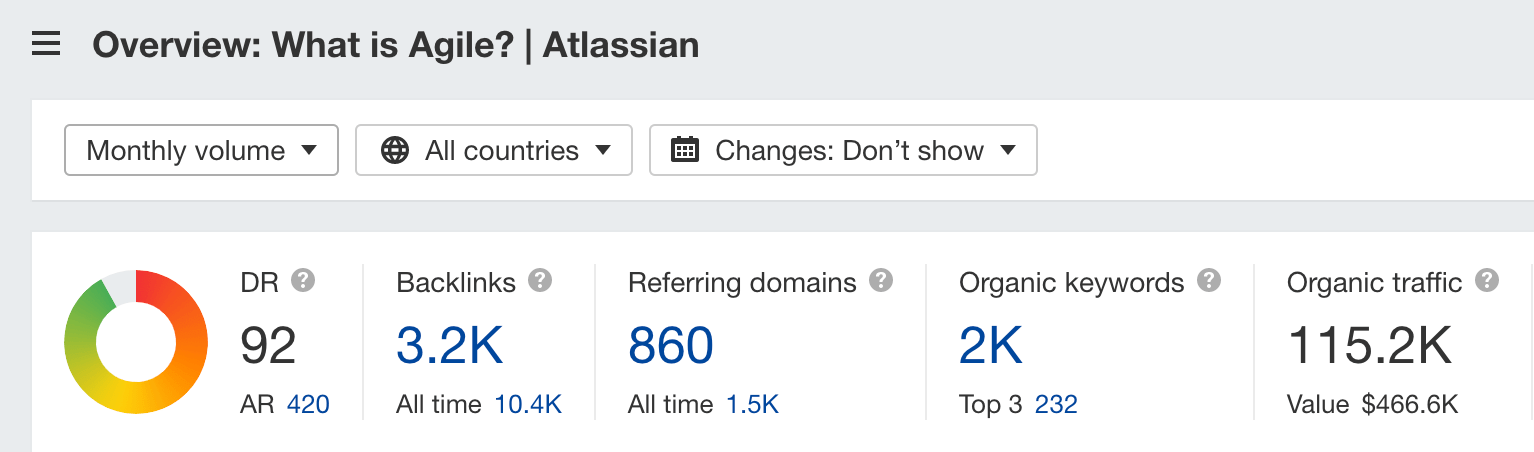Click help icon next to Organic traffic
The width and height of the screenshot is (1534, 452).
pos(1487,281)
